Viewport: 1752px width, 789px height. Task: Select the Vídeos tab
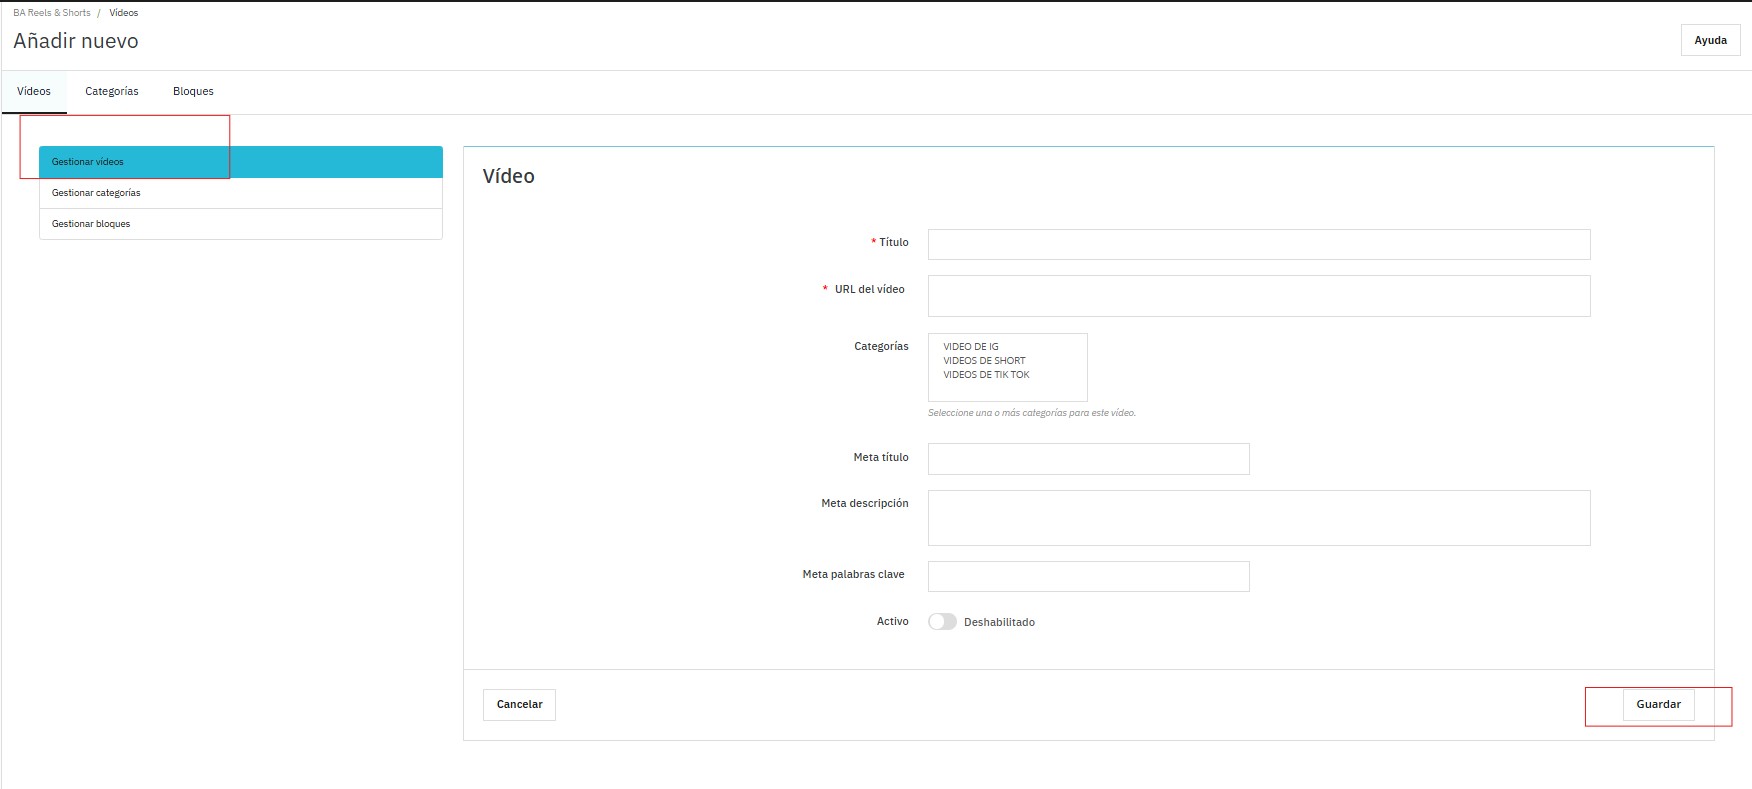pyautogui.click(x=34, y=91)
